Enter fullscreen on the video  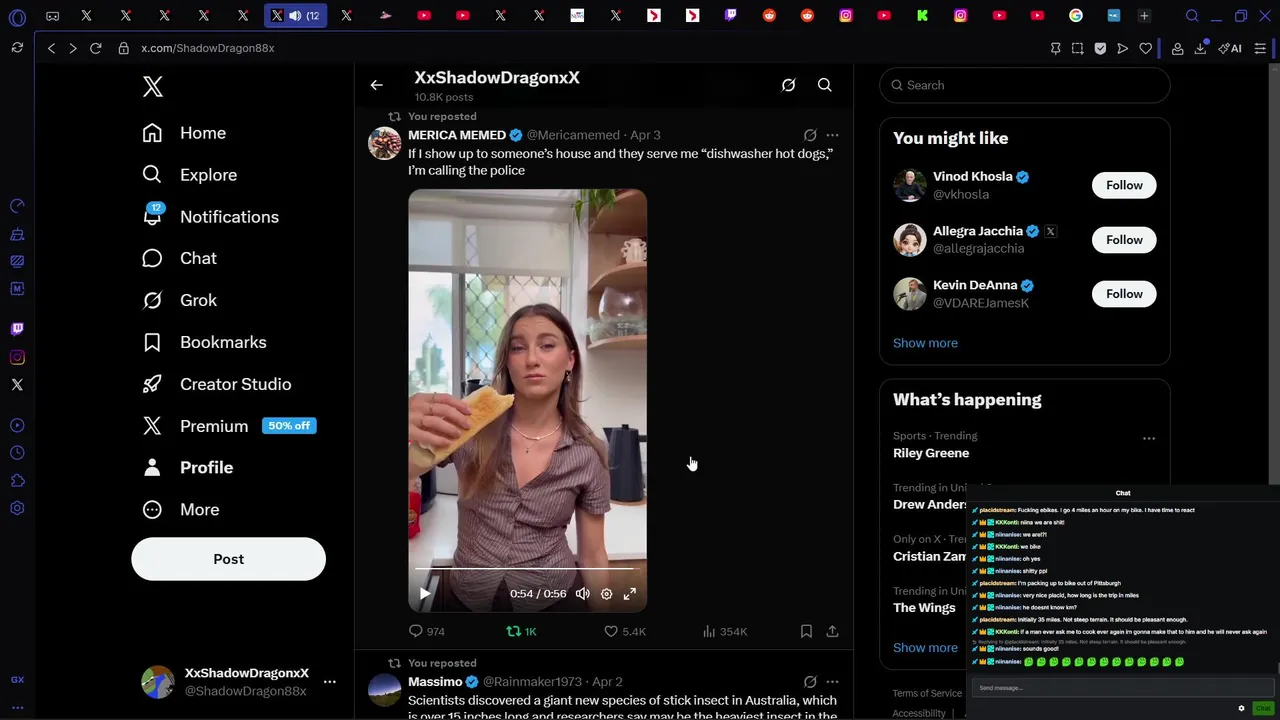coord(630,593)
